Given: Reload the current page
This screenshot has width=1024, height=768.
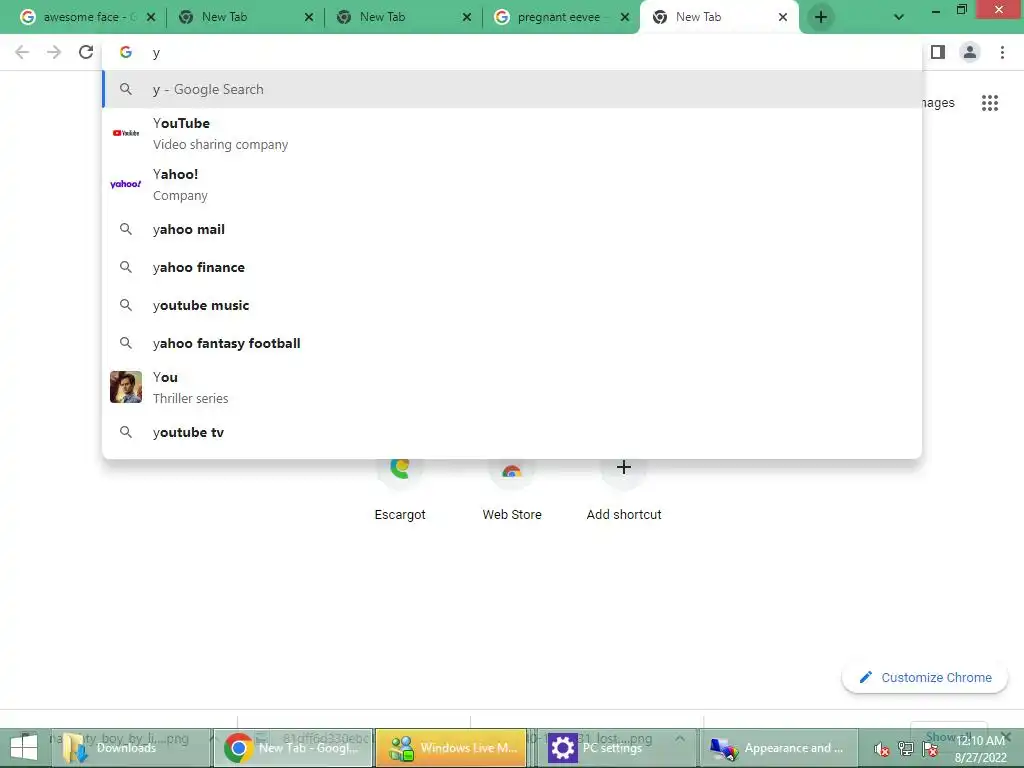Looking at the screenshot, I should (86, 52).
